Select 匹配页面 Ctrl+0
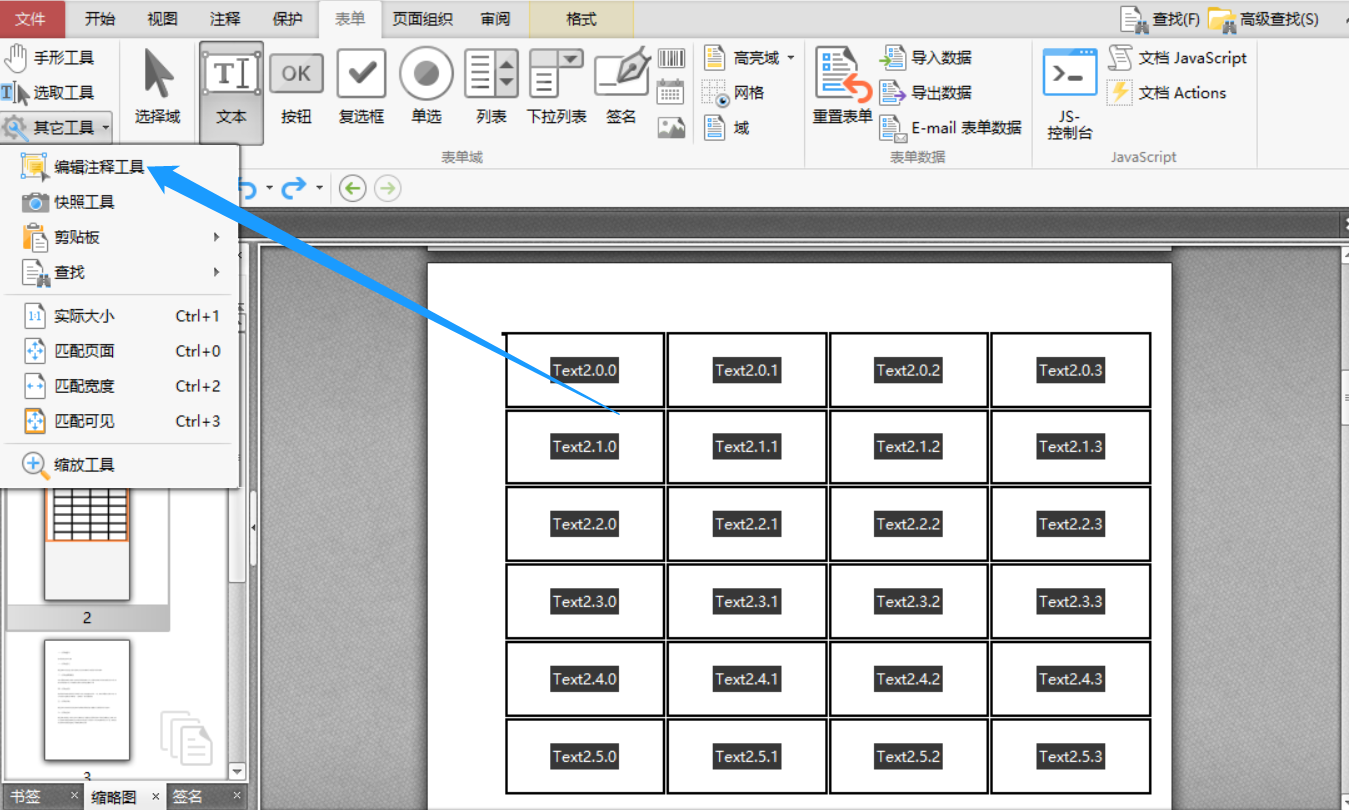Viewport: 1349px width, 810px height. point(120,351)
